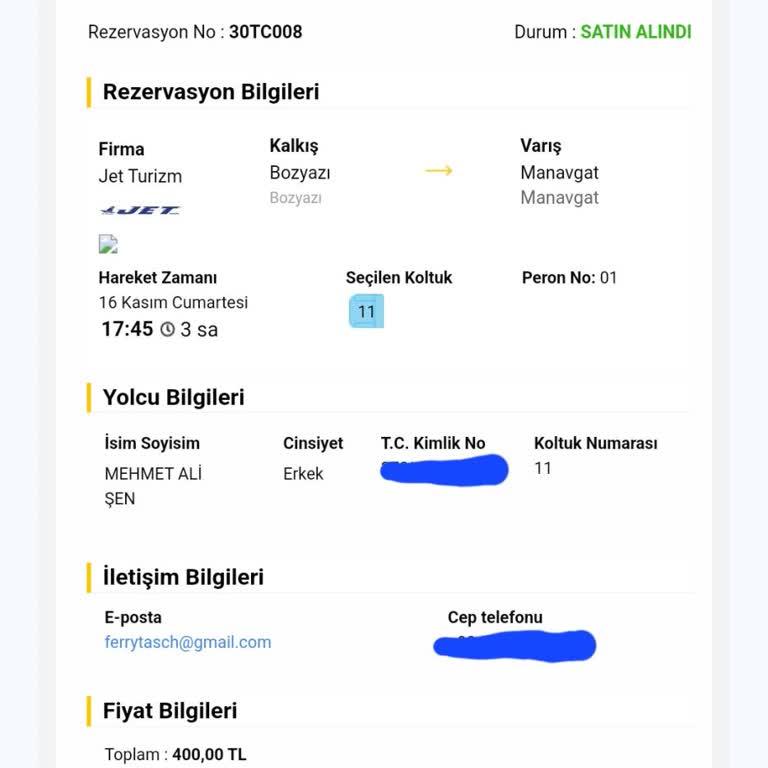Select the blue seat 11 icon
The height and width of the screenshot is (768, 768).
(366, 311)
